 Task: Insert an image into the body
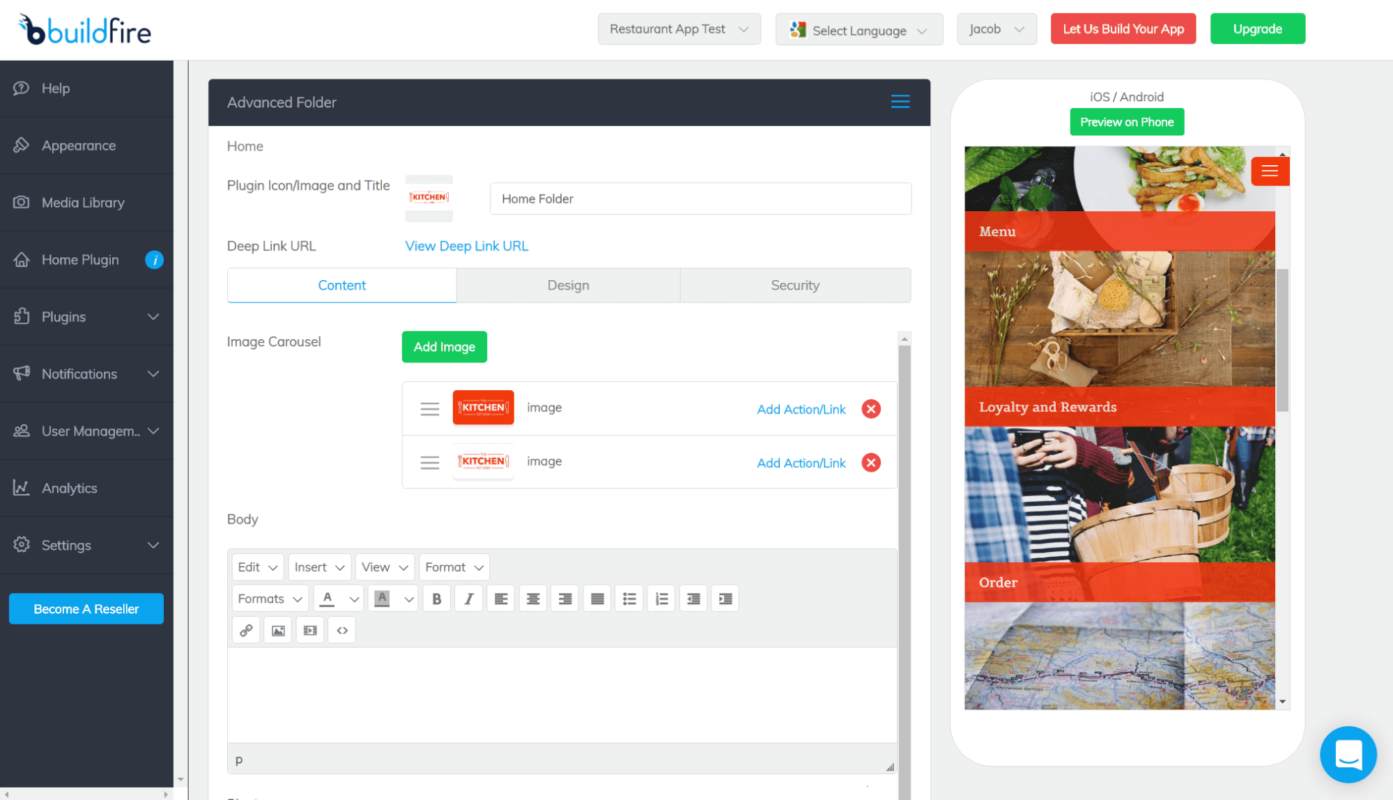[x=278, y=631]
